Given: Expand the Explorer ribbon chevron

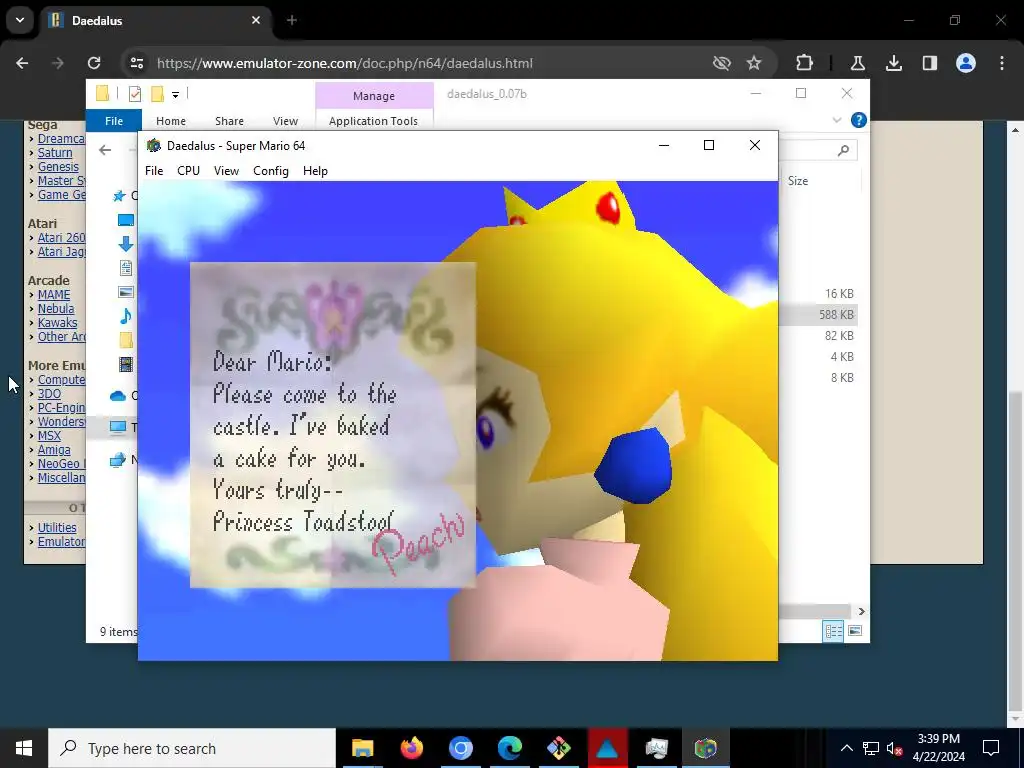Looking at the screenshot, I should tap(837, 120).
